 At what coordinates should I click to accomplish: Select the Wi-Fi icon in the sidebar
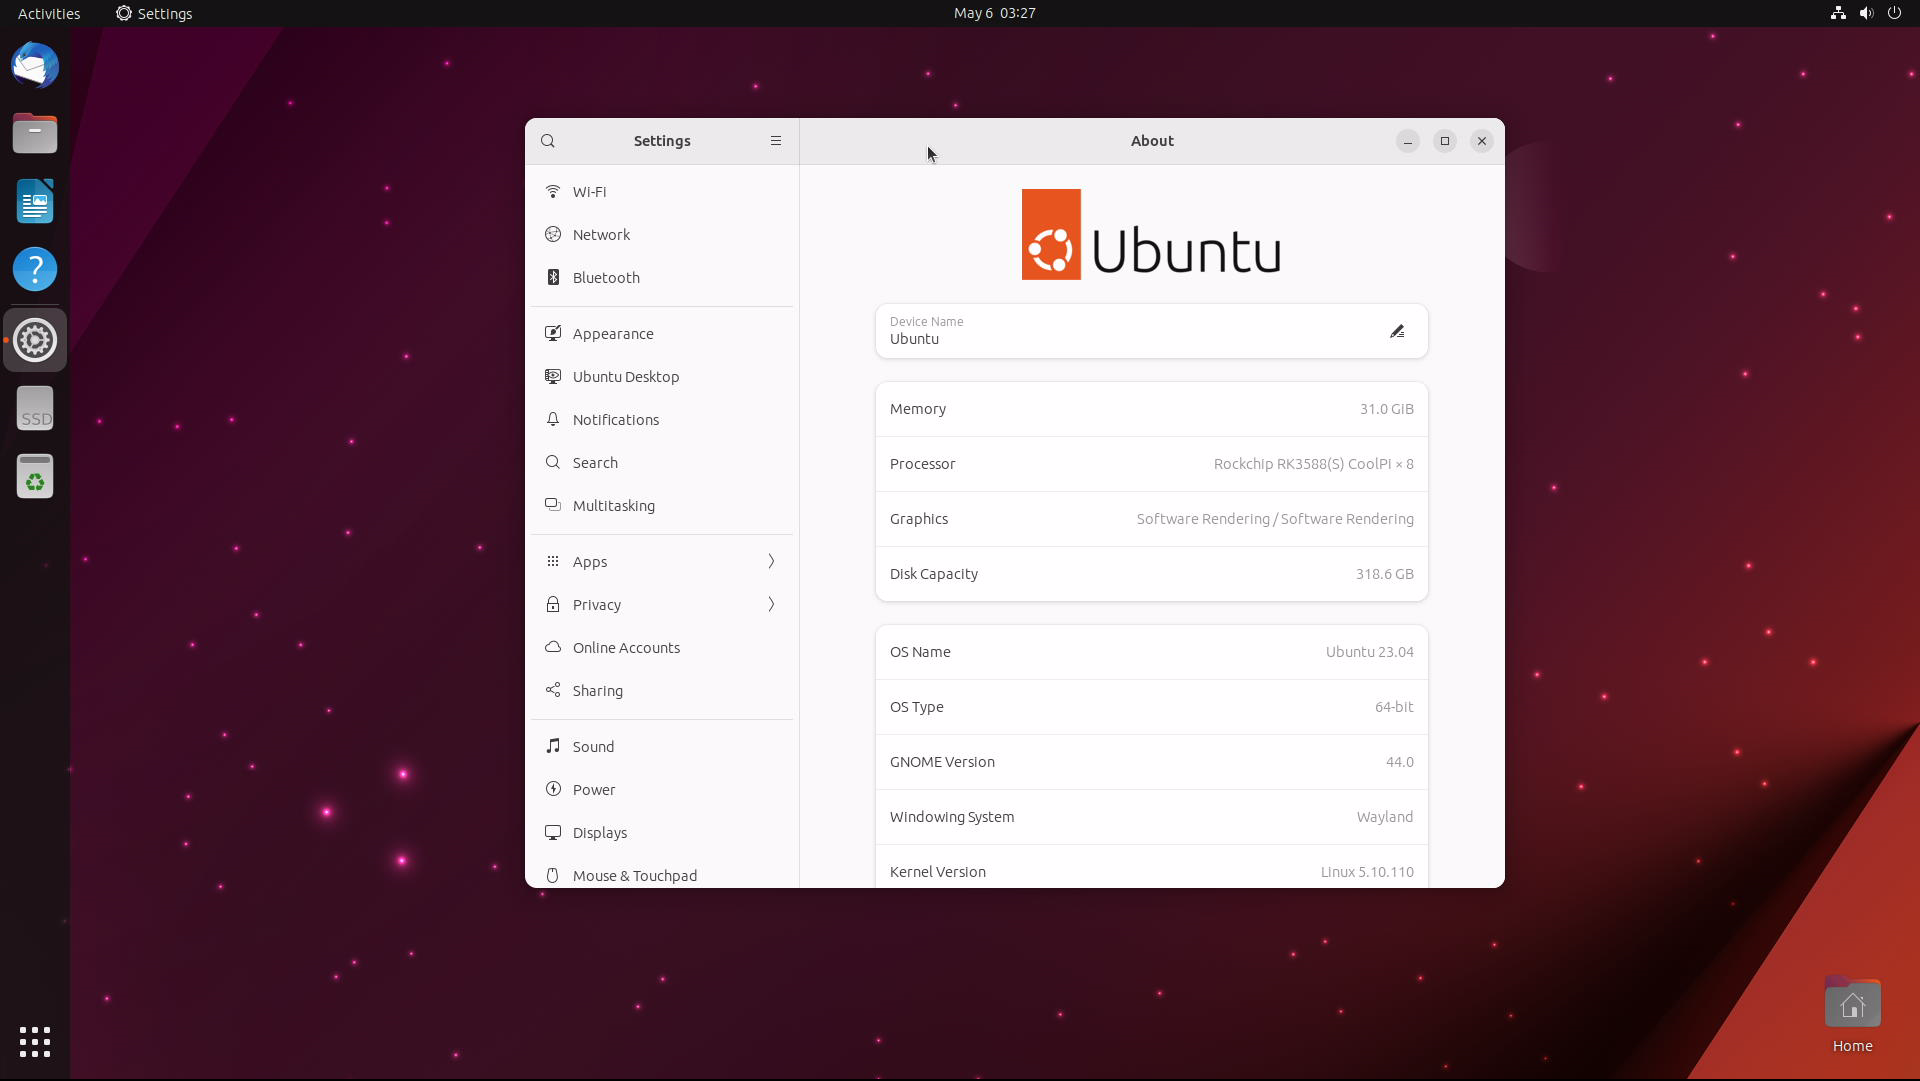tap(553, 191)
